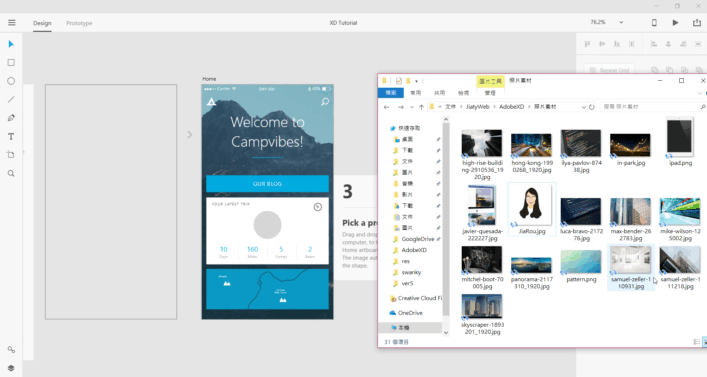Expand the Explorer address bar history dropdown

(583, 107)
